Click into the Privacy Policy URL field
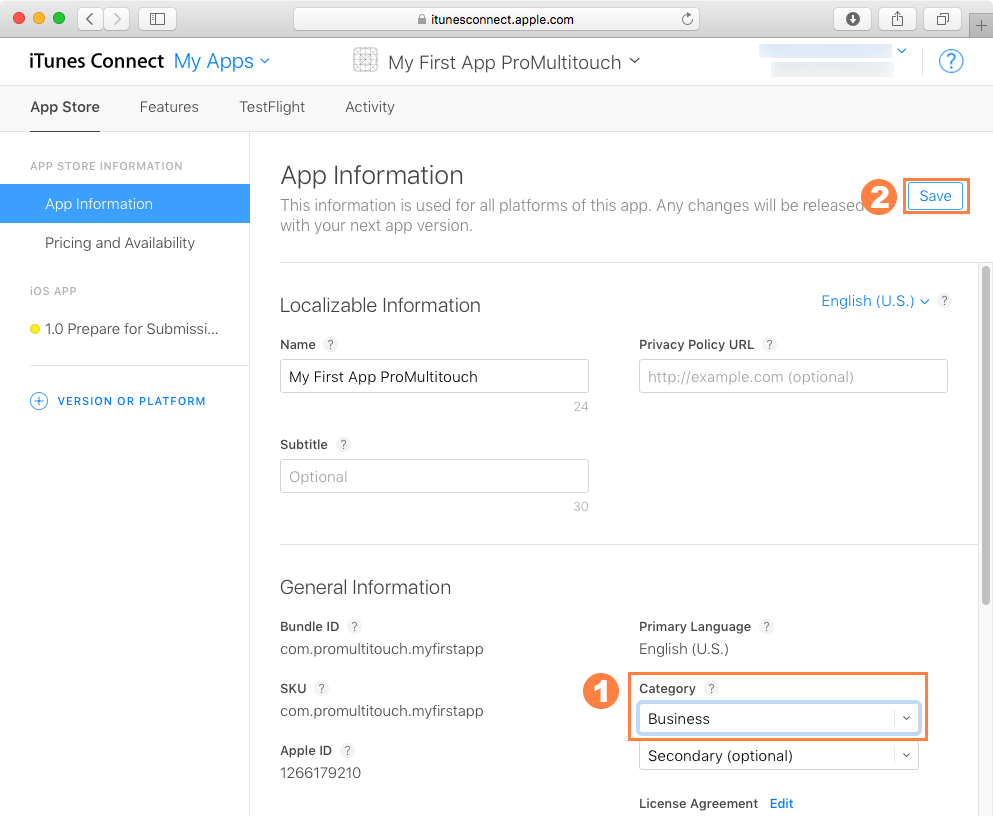This screenshot has height=820, width=993. coord(793,376)
